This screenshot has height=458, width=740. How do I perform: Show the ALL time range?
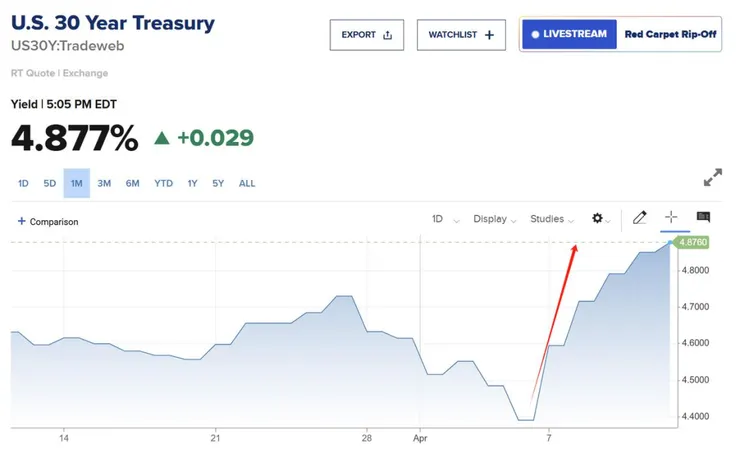247,183
